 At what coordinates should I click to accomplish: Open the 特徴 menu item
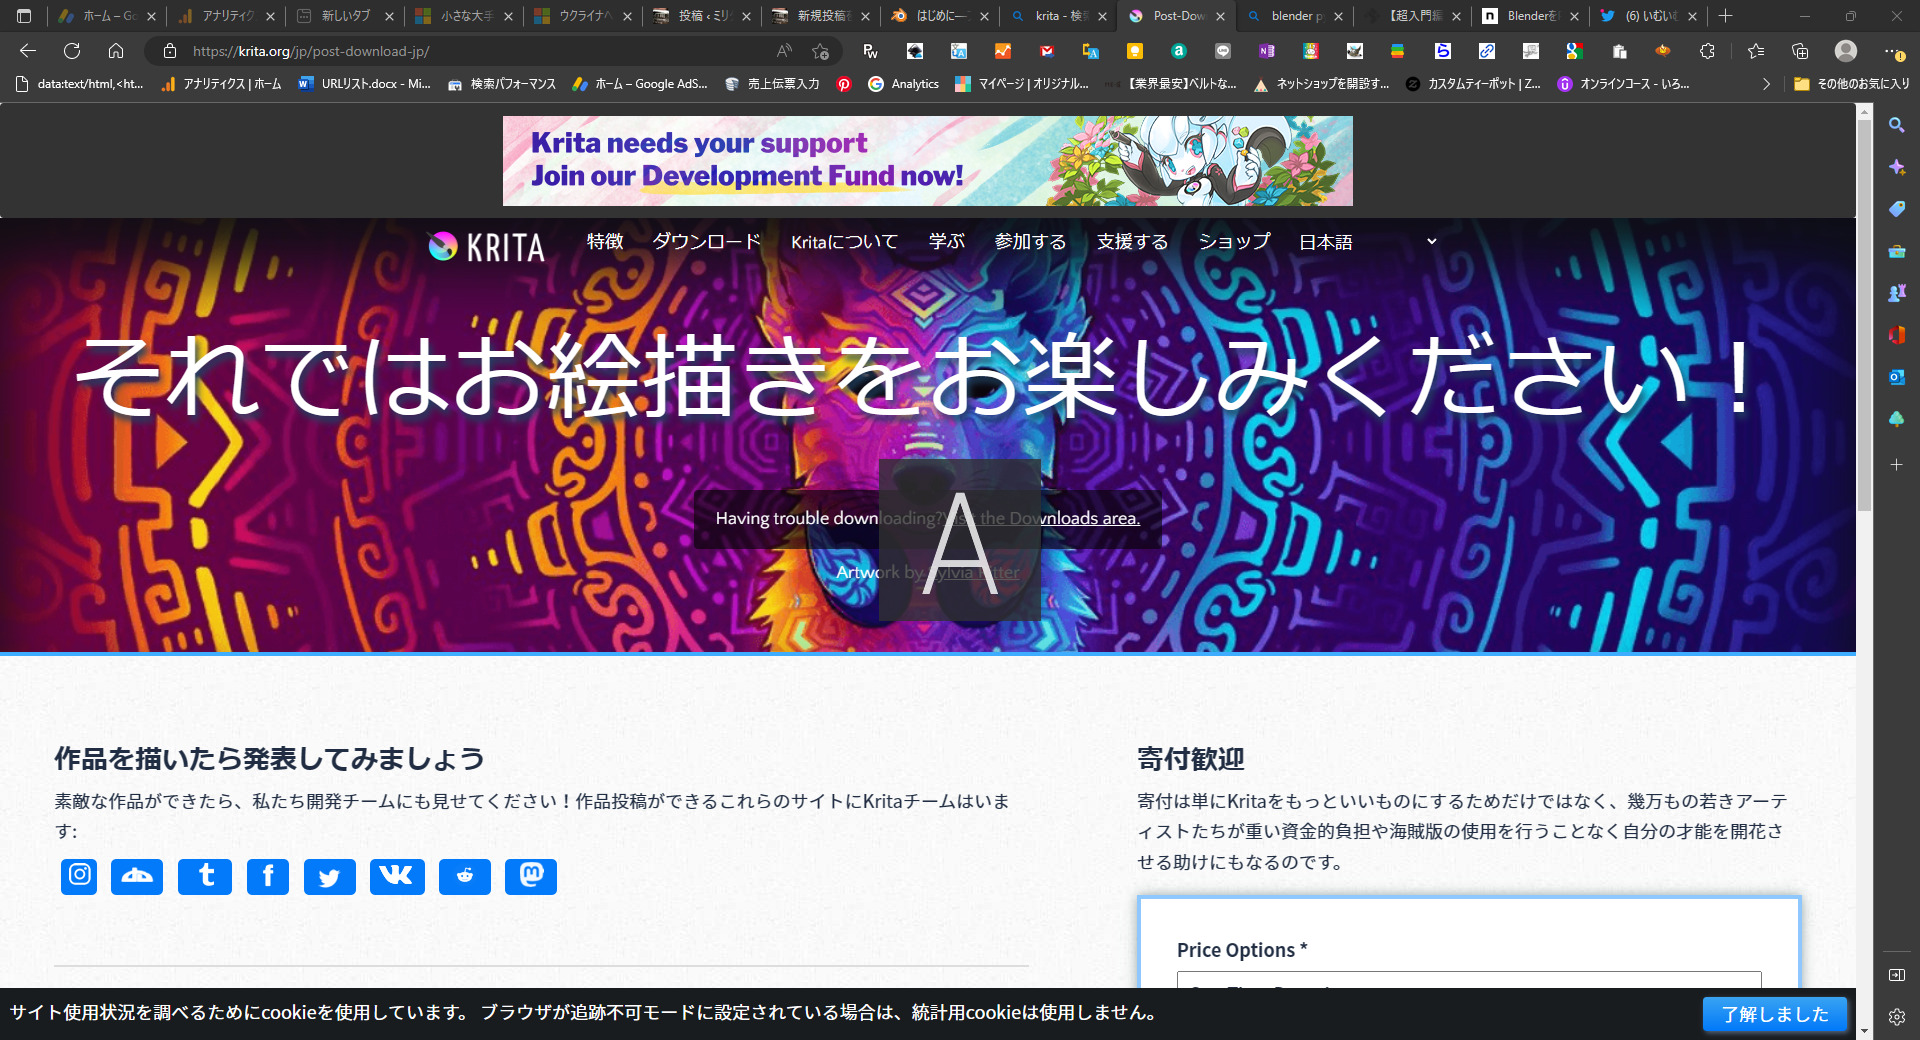point(605,242)
